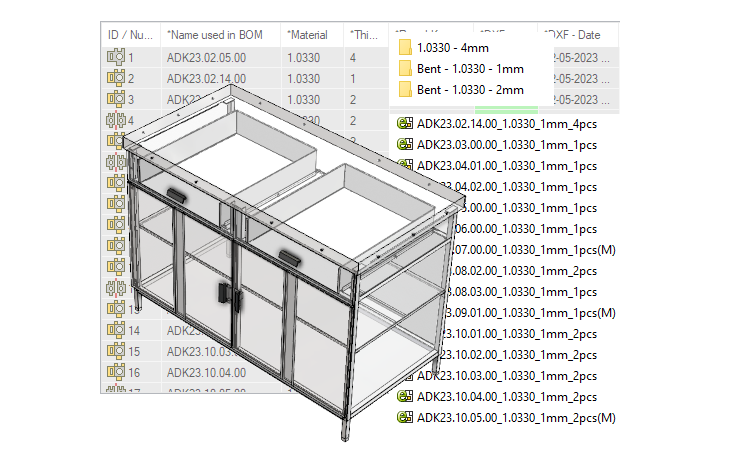Screen dimensions: 750x450
Task: Click the DXF file icon for ADK23.03.00.00_1.0330_1mm_1pcs
Action: [x=405, y=144]
